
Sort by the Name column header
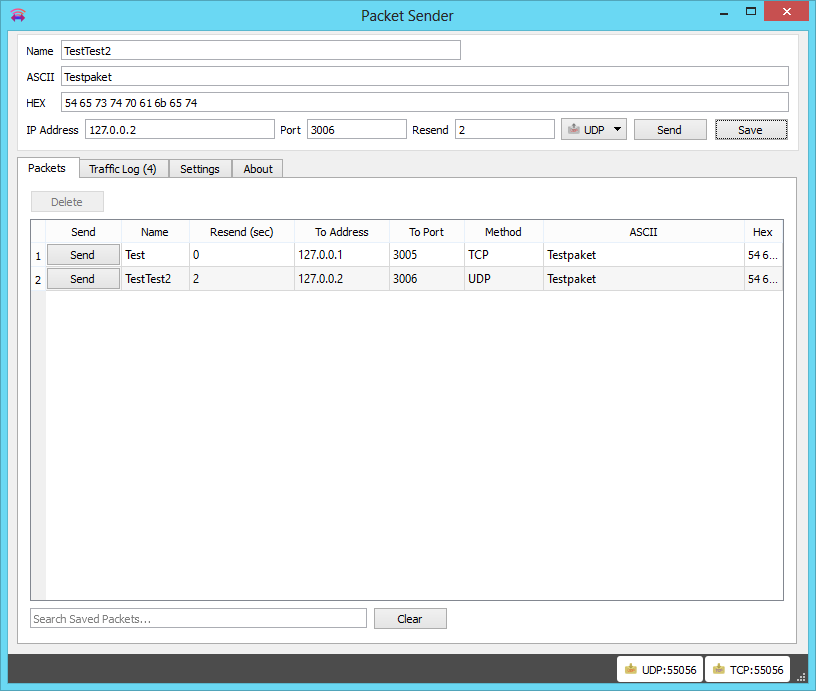(155, 232)
